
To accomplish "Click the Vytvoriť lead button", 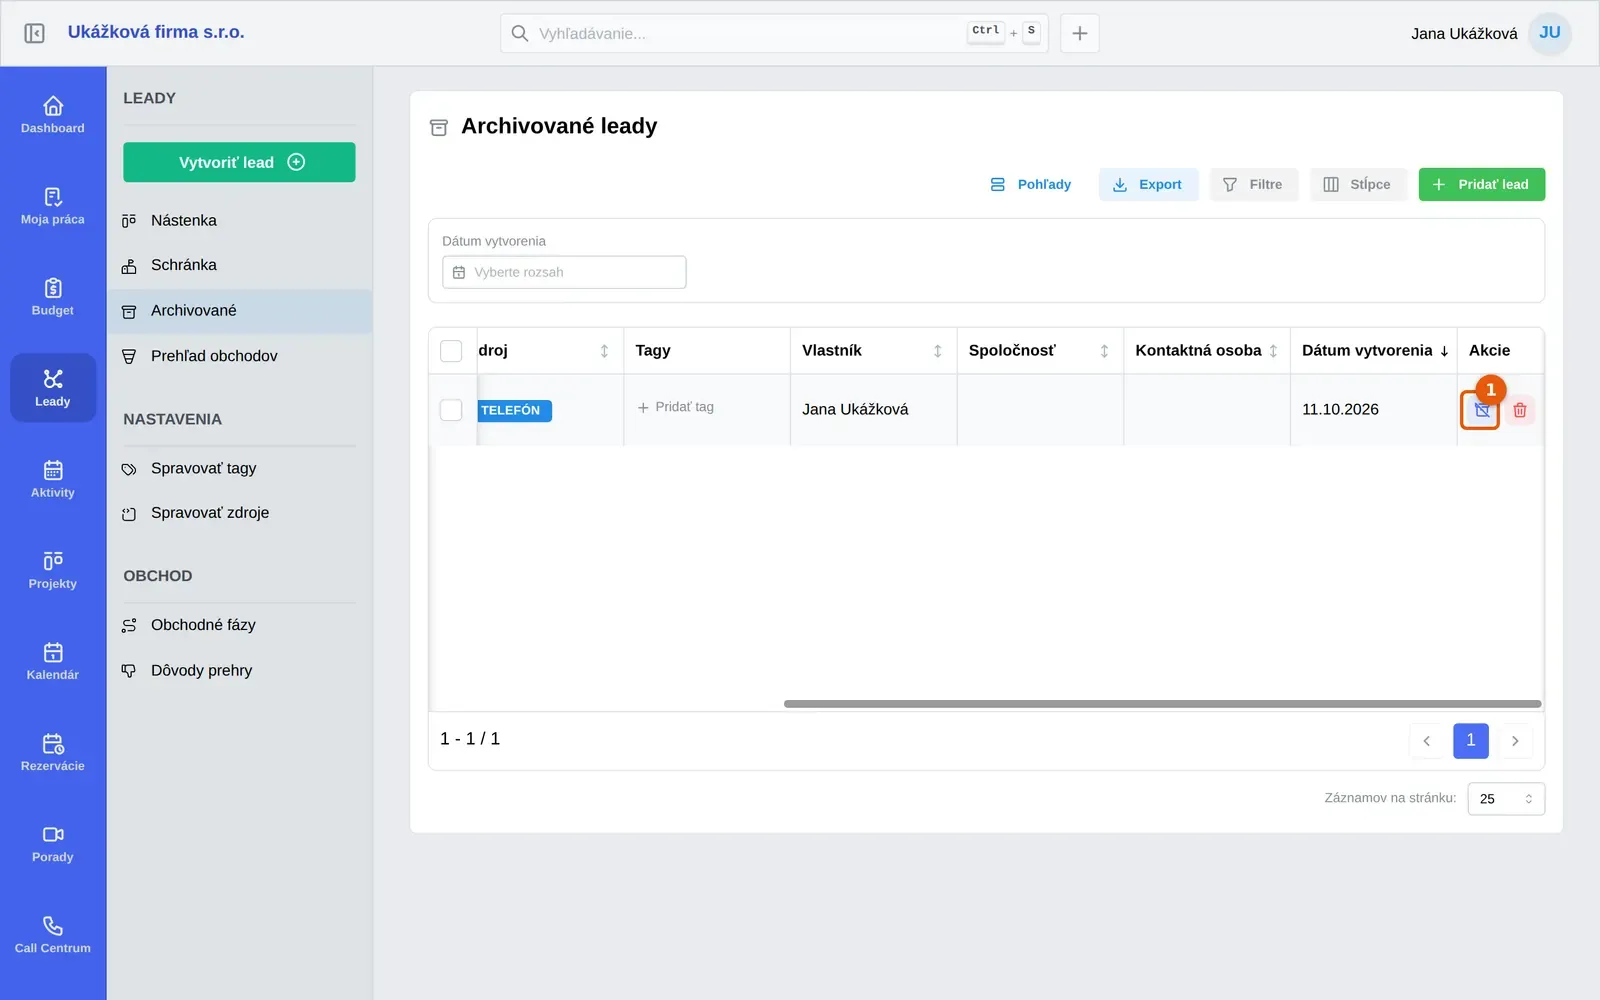I will click(239, 162).
